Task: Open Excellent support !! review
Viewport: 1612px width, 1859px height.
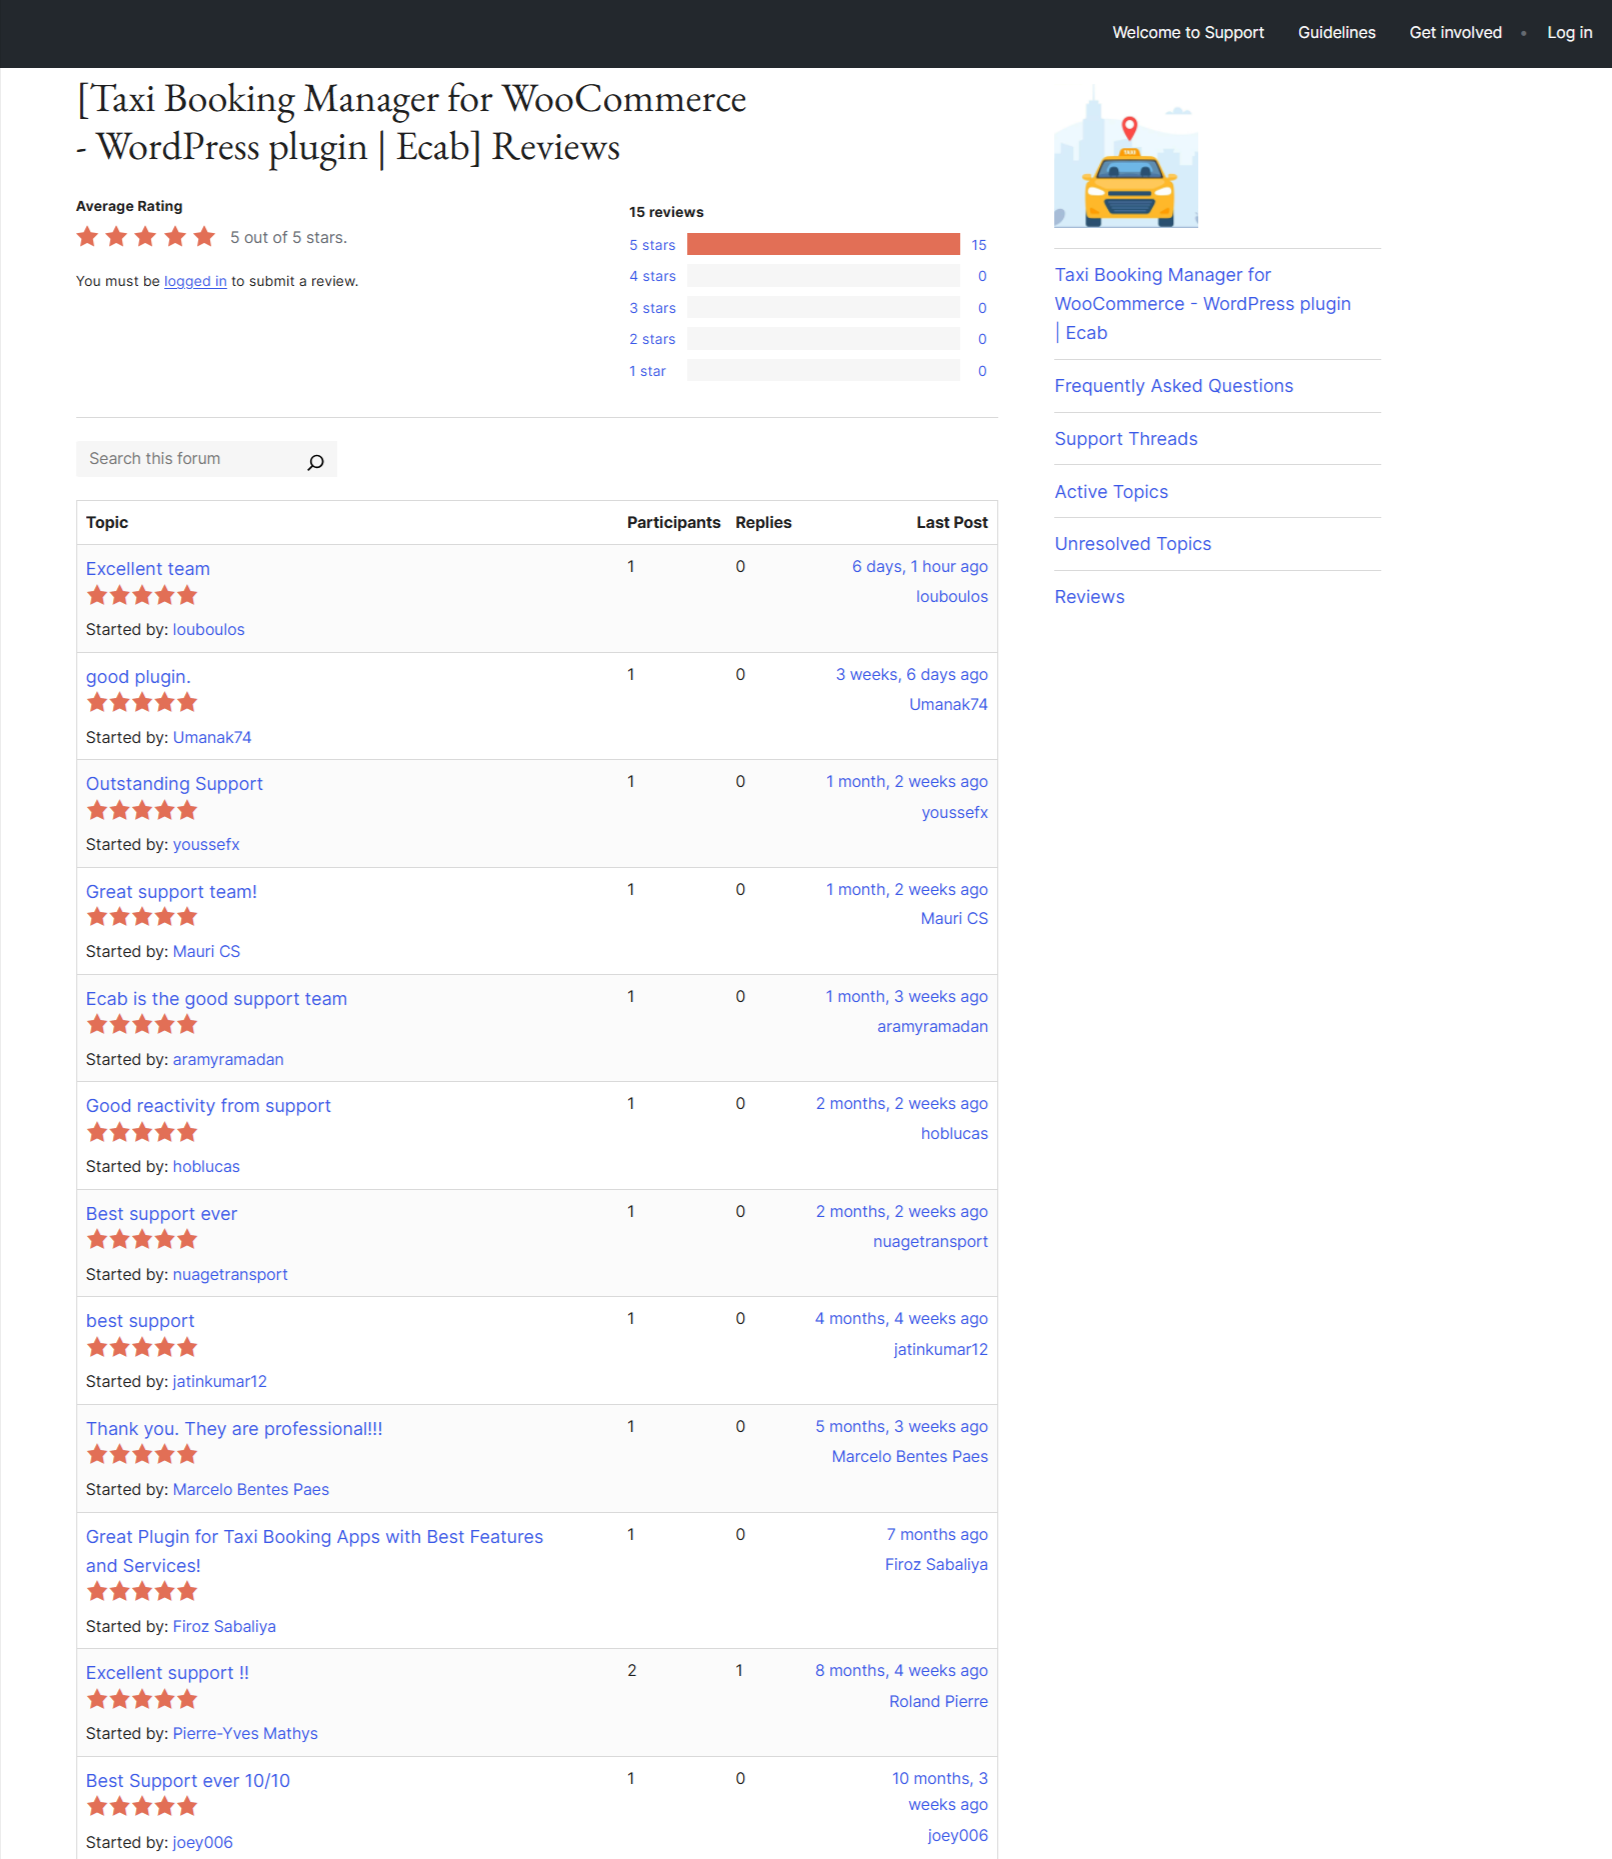Action: [x=167, y=1673]
